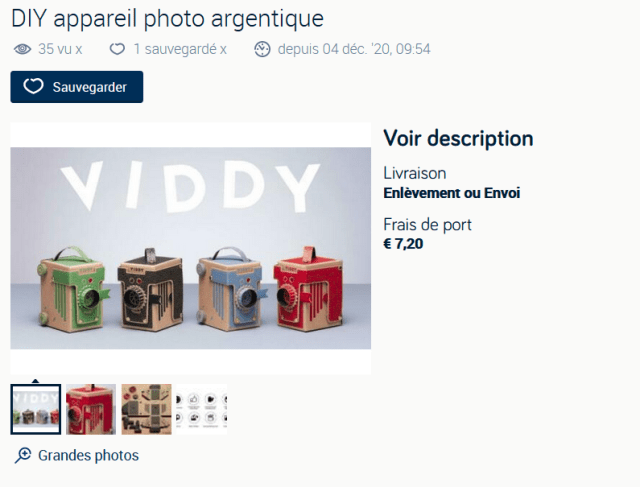640x487 pixels.
Task: Click the heart icon inside Sauvegarder button
Action: coord(33,87)
